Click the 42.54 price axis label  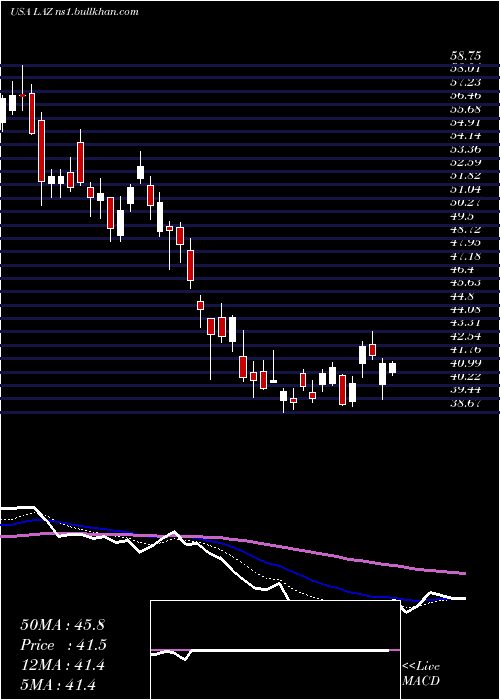point(465,337)
